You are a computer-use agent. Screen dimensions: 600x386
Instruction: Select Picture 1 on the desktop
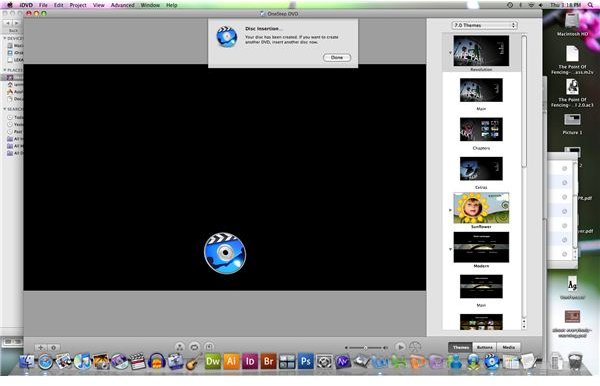click(572, 124)
